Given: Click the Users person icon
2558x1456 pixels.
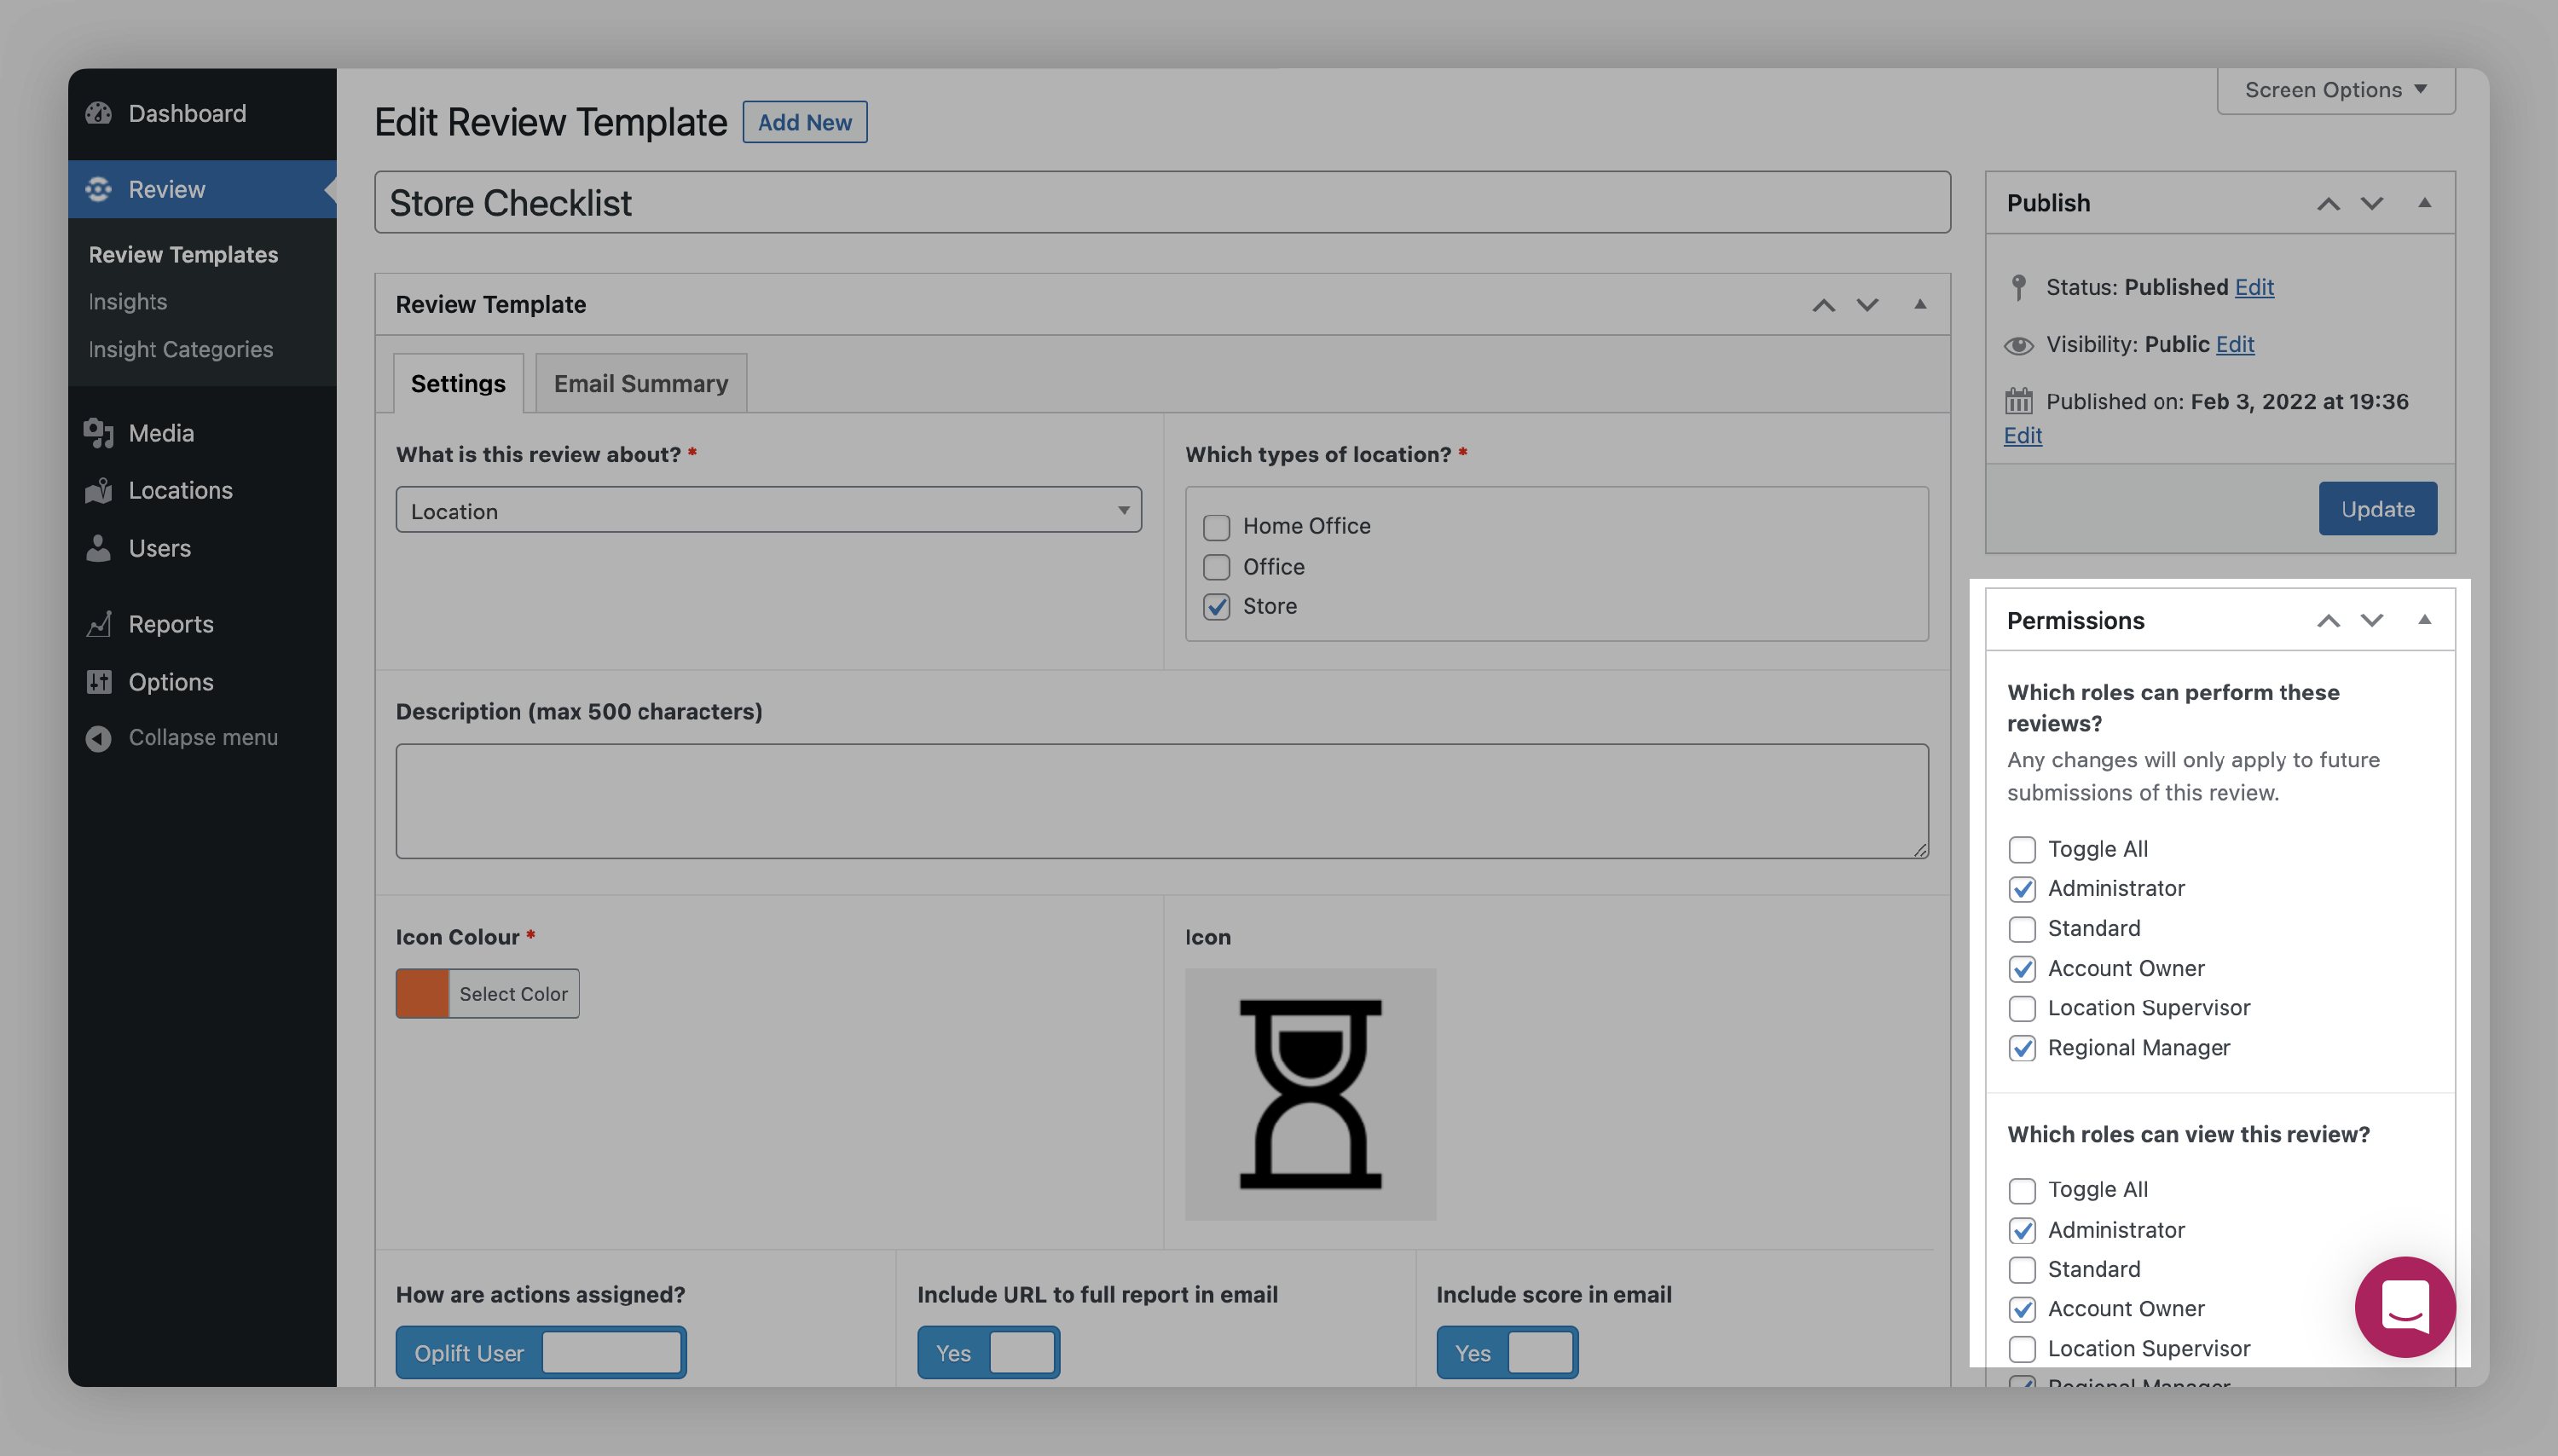Looking at the screenshot, I should [98, 548].
